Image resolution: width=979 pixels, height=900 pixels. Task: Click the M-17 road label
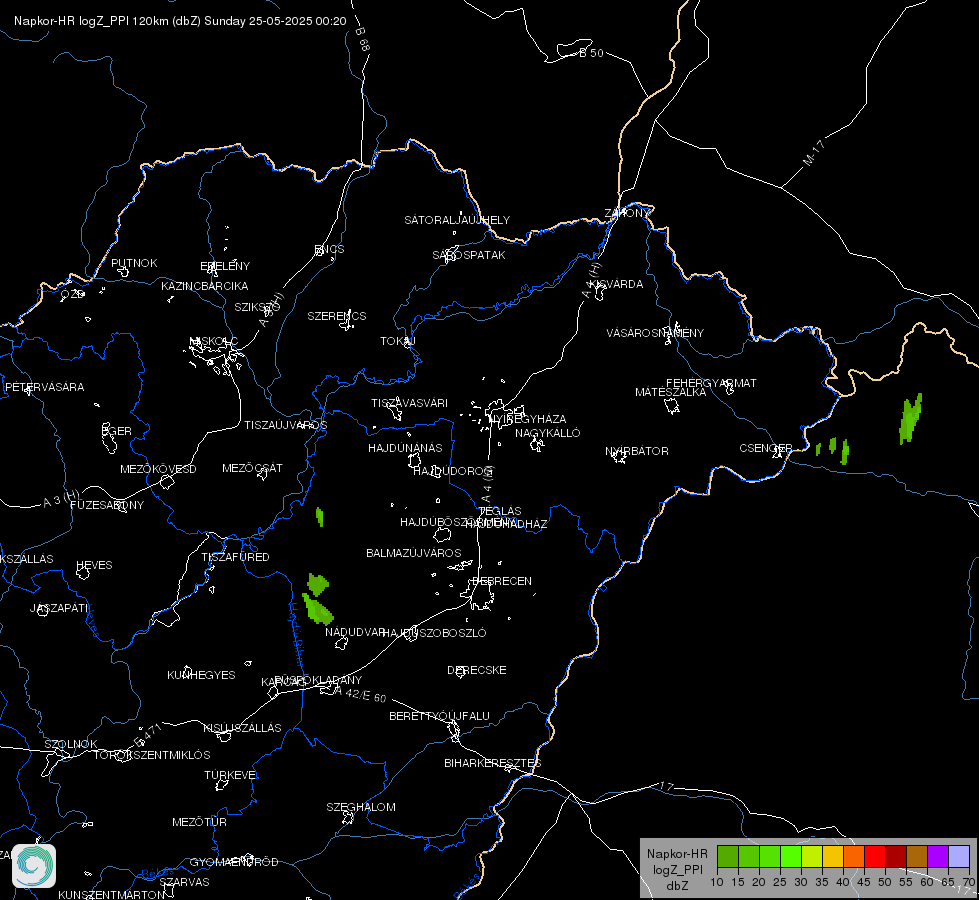(814, 153)
